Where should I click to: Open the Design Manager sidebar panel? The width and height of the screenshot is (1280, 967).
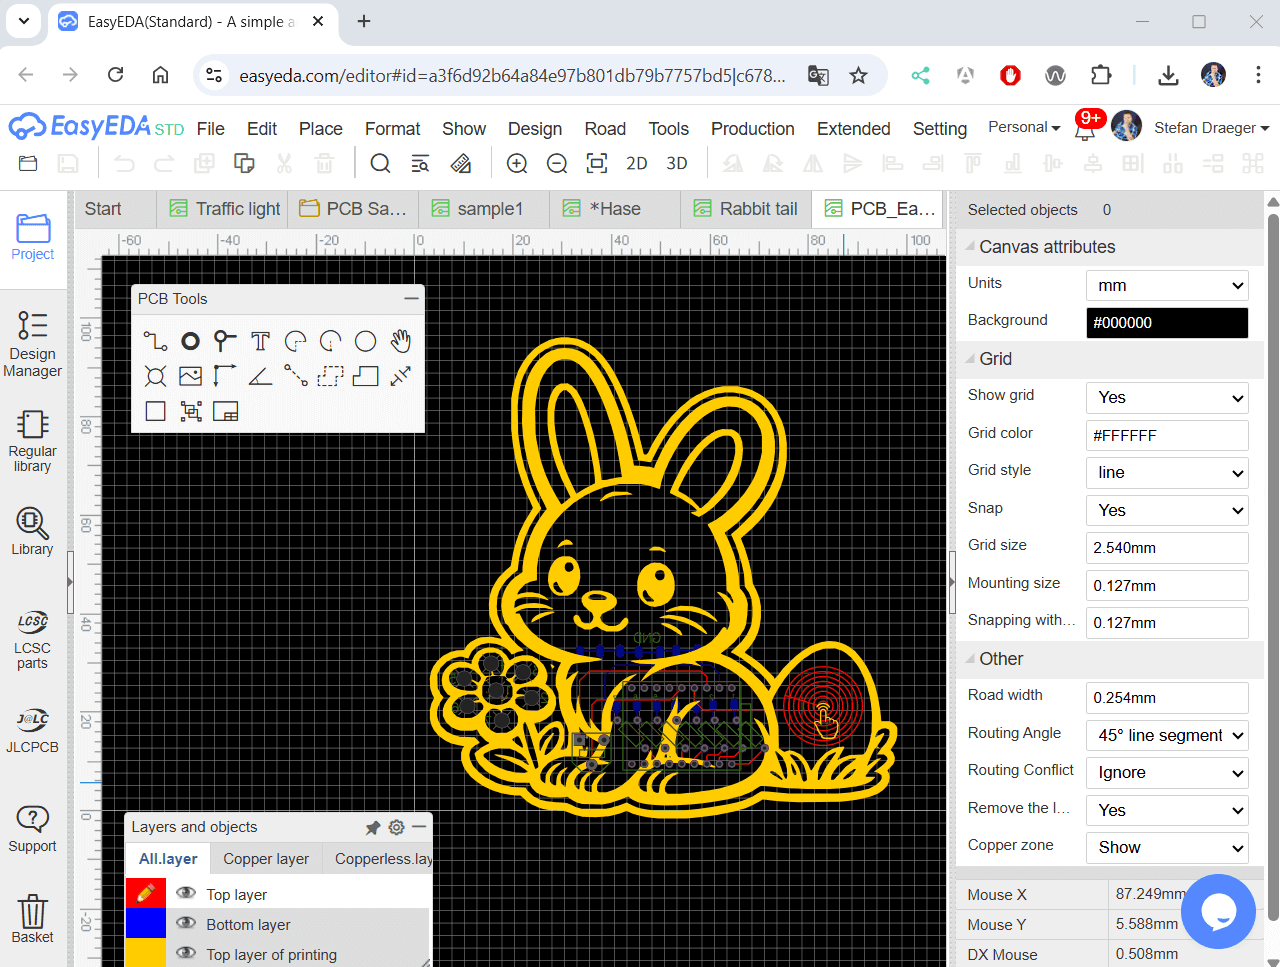click(32, 344)
